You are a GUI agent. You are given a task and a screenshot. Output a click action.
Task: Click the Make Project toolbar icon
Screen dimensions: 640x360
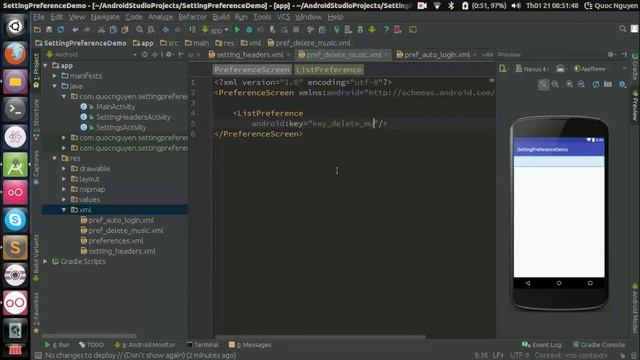click(x=192, y=29)
